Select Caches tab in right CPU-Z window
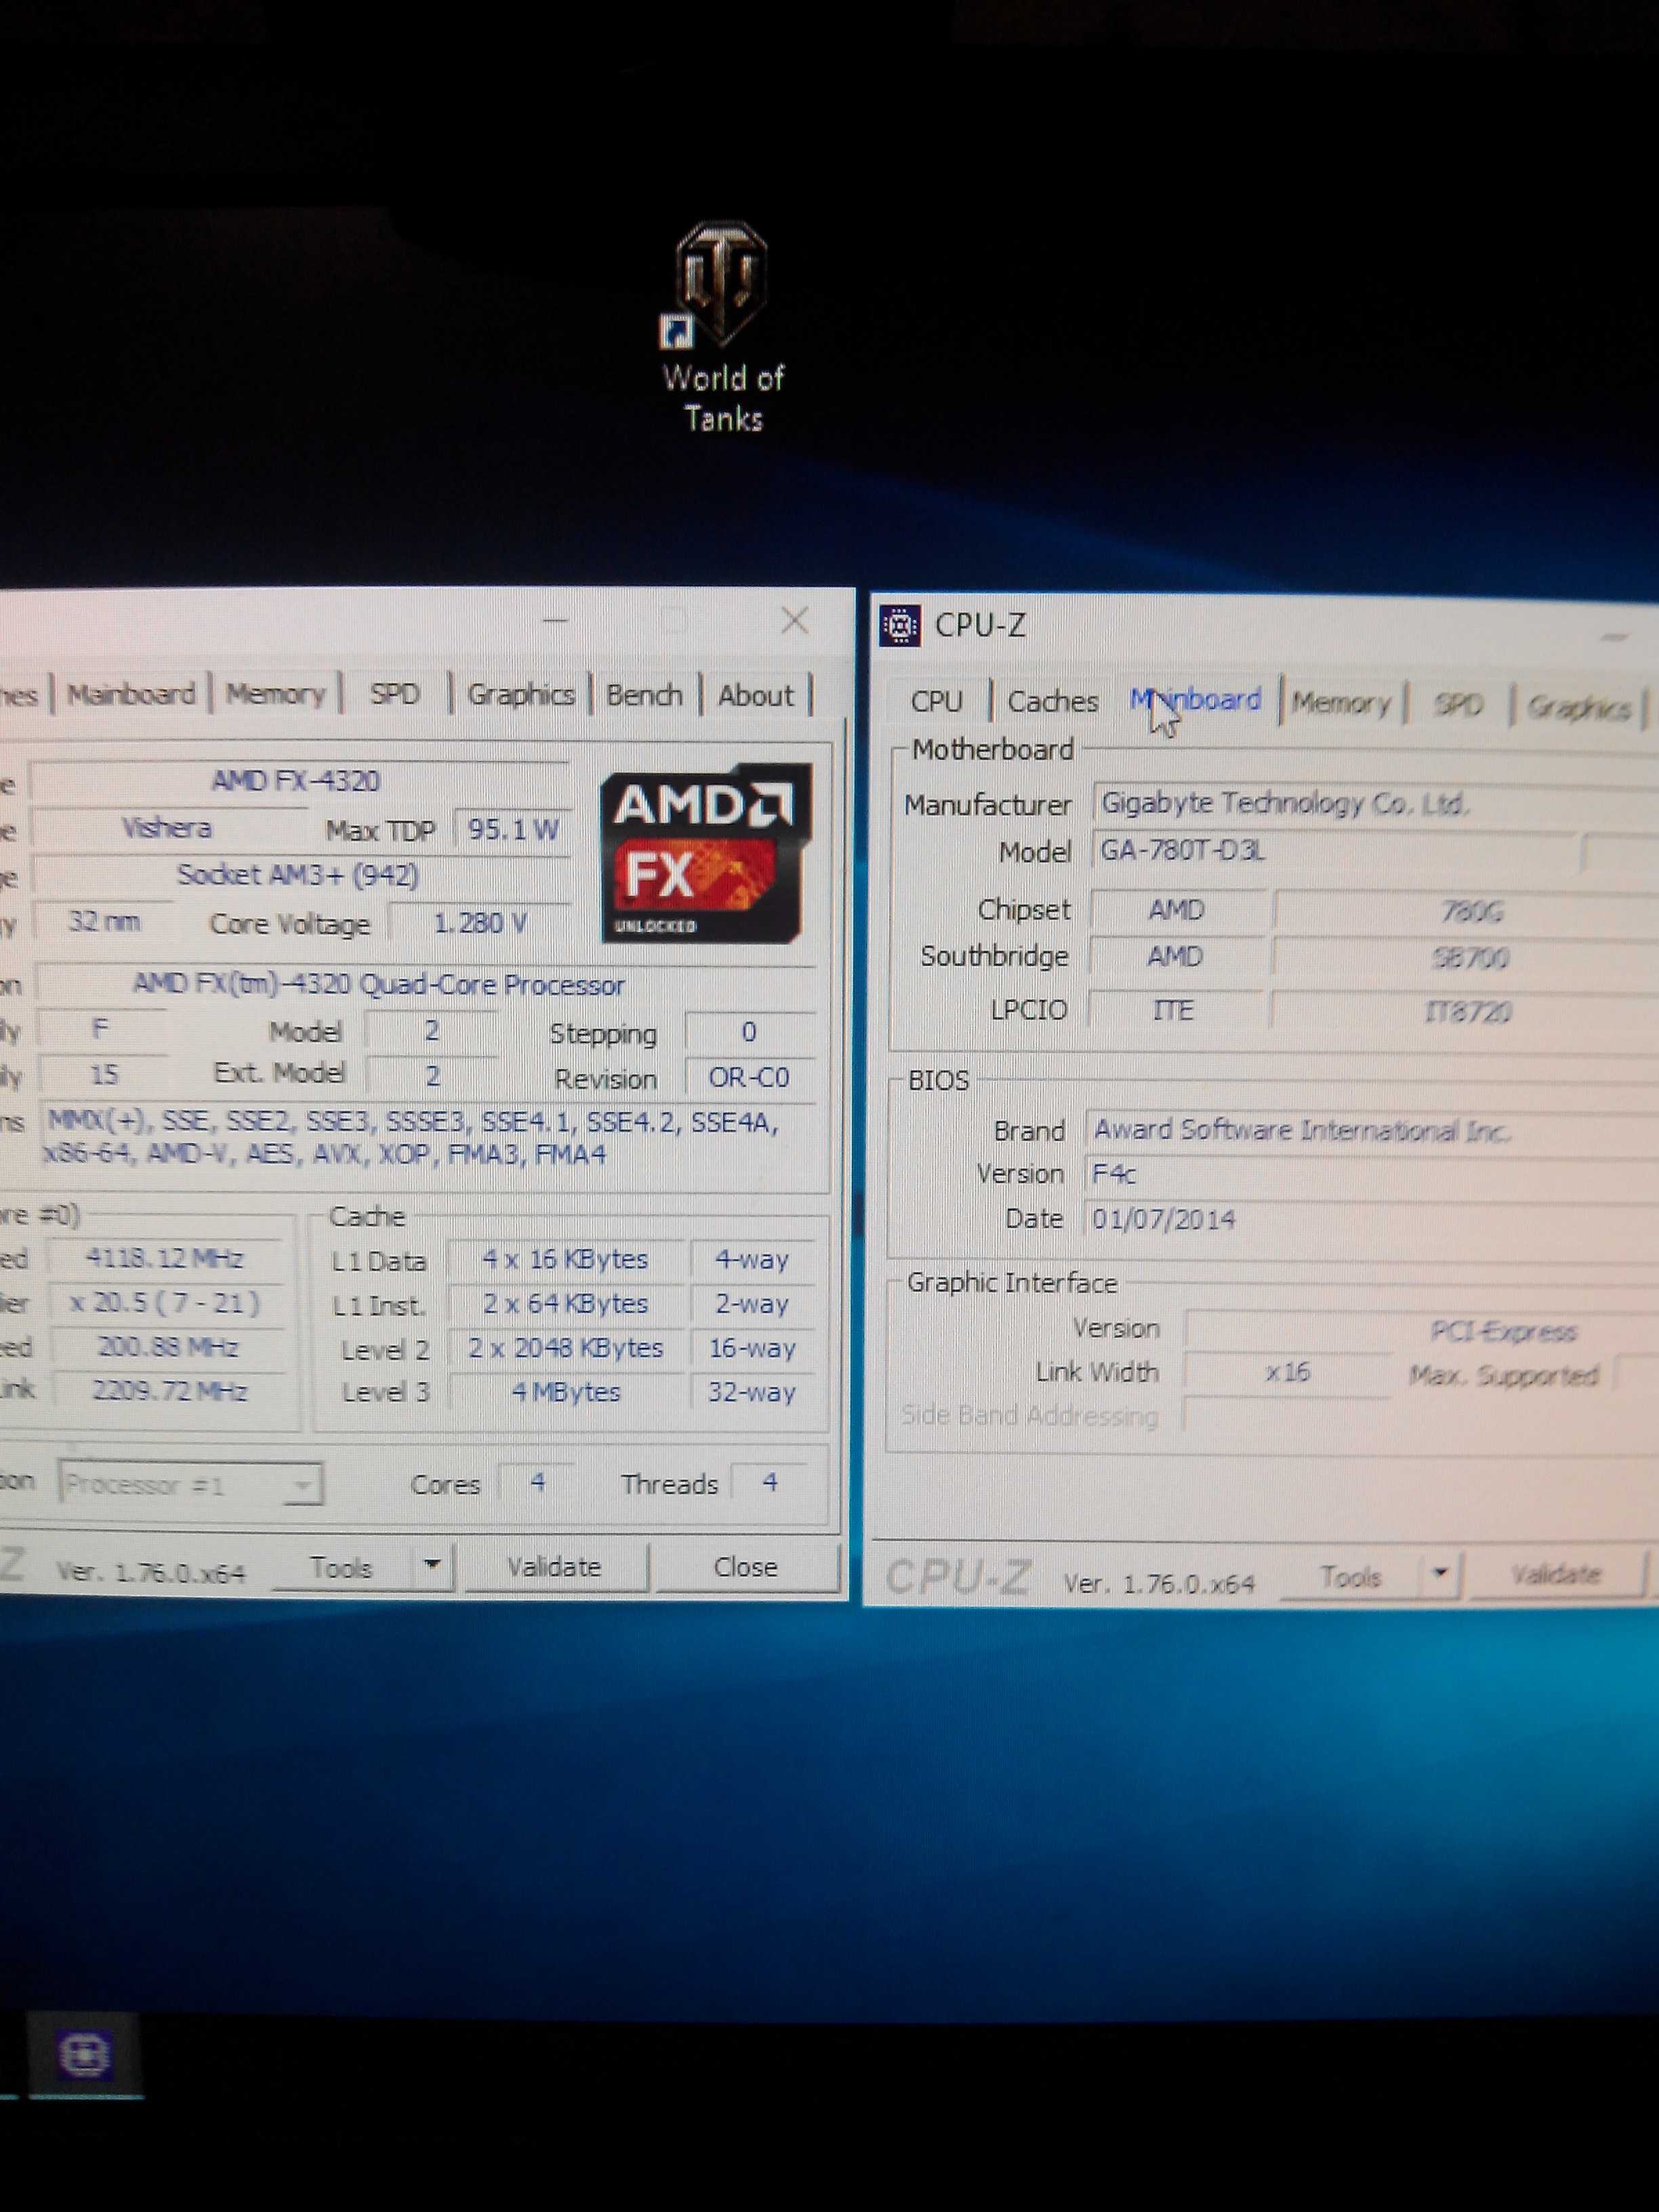The height and width of the screenshot is (2212, 1659). point(1052,702)
